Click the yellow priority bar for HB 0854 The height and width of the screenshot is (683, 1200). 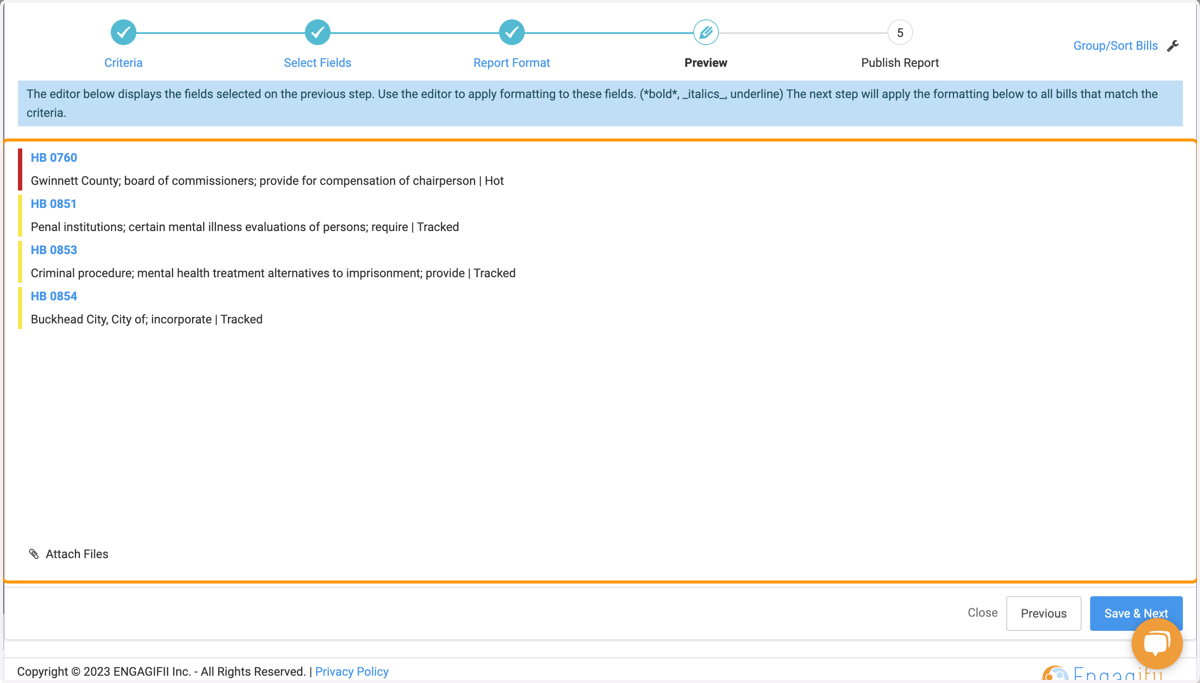(x=20, y=308)
